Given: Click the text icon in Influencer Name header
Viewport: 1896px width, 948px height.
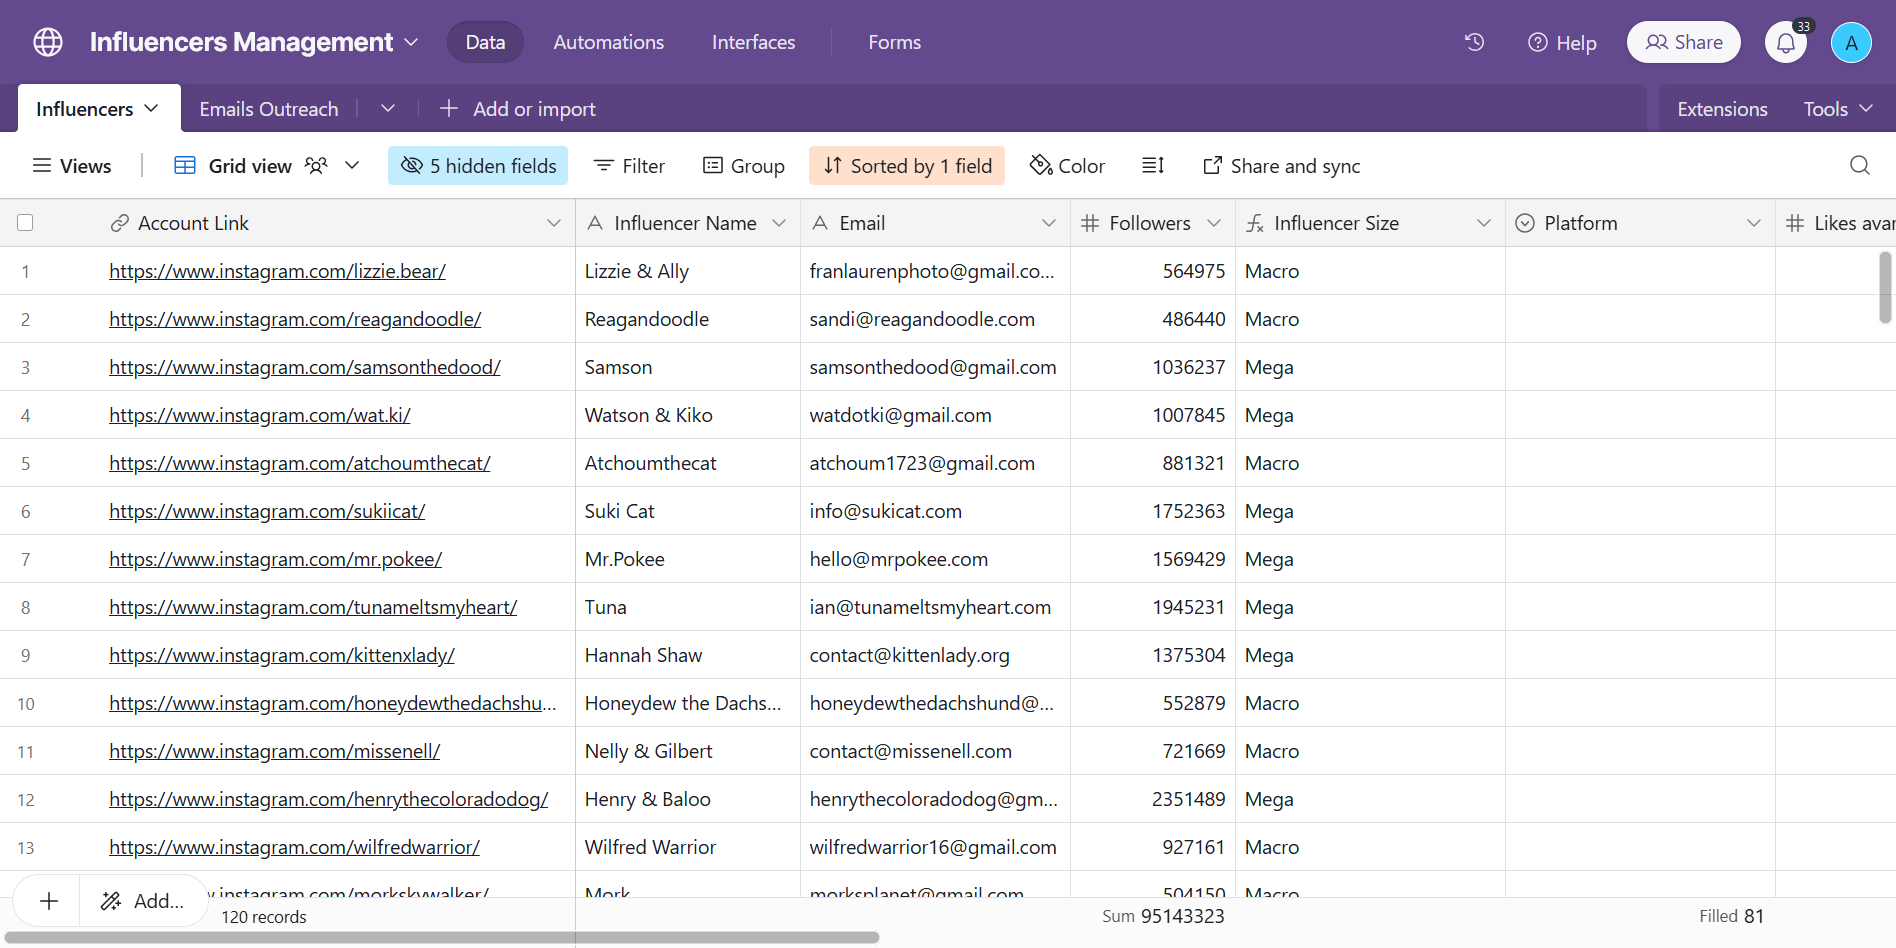Looking at the screenshot, I should 595,223.
